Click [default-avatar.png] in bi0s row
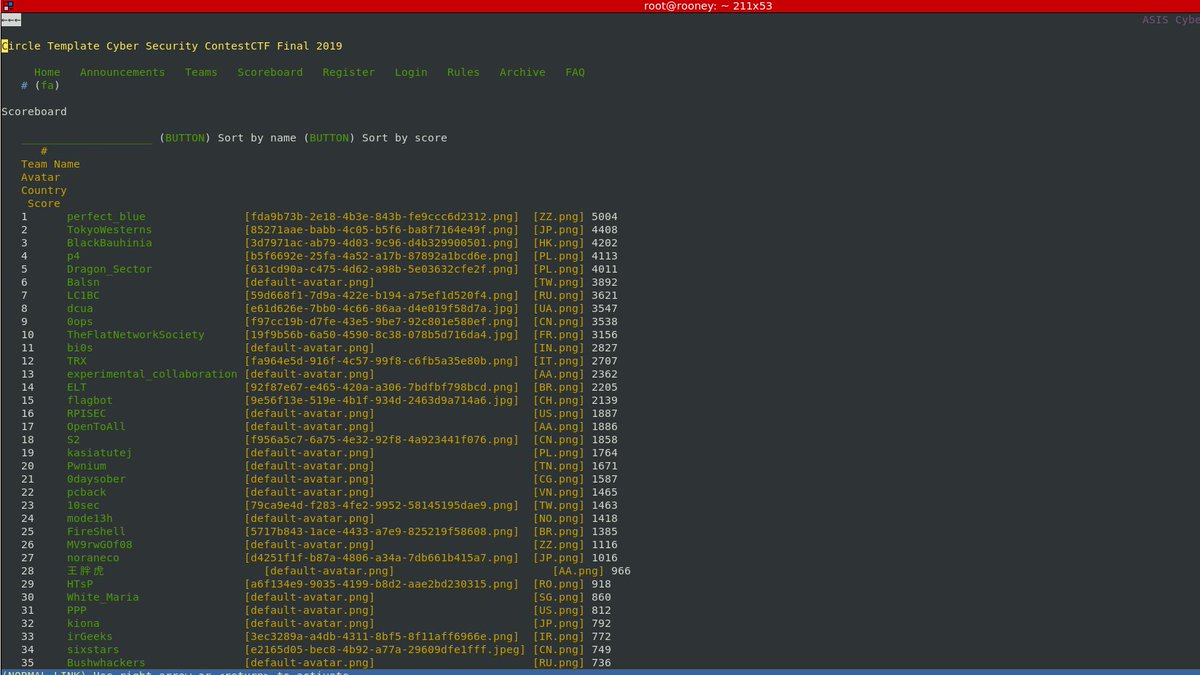The image size is (1200, 675). click(310, 348)
